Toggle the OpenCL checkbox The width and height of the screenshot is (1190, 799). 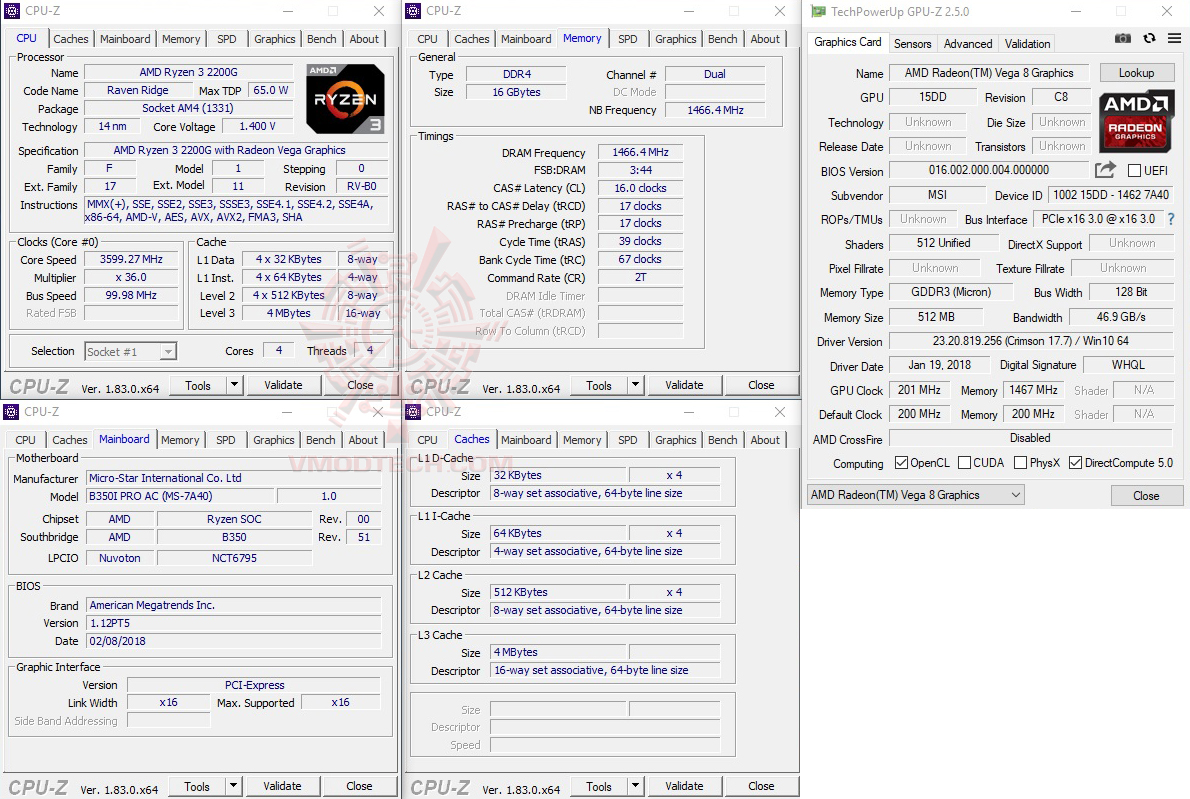tap(902, 463)
